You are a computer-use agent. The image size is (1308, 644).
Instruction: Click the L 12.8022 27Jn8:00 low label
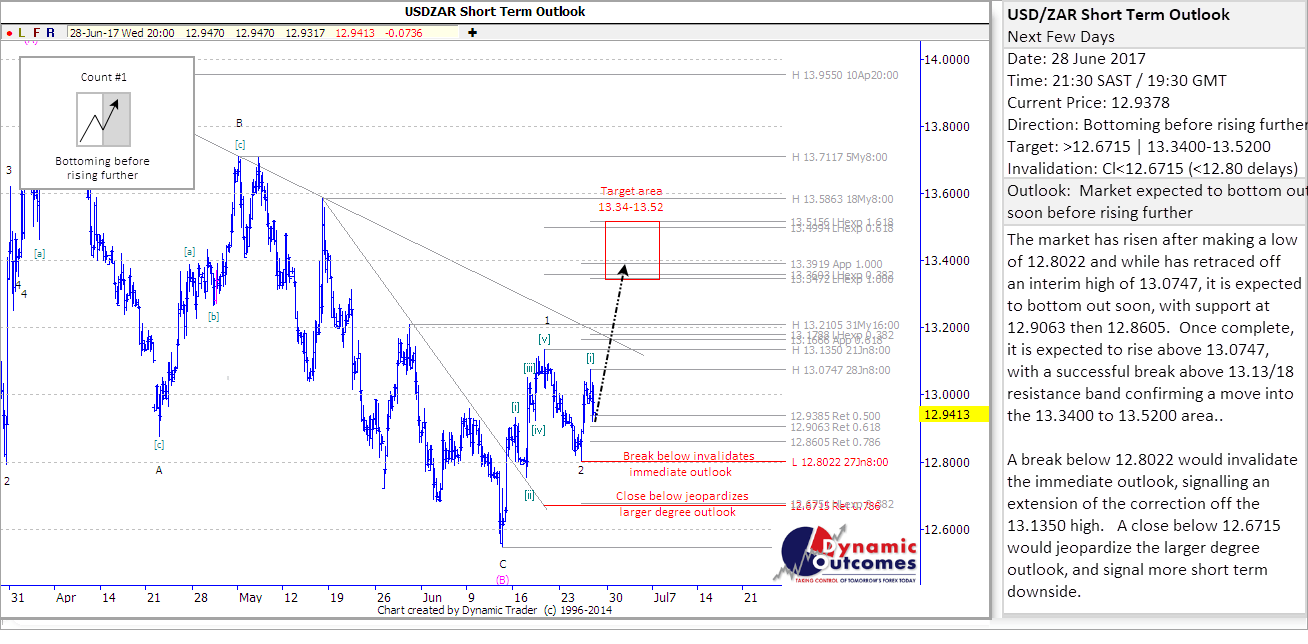tap(840, 462)
